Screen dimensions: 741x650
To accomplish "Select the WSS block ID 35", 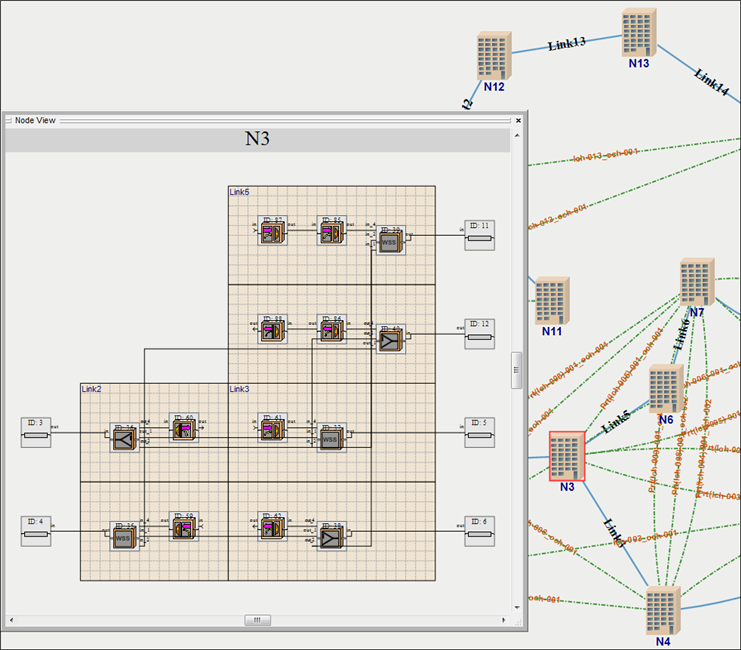I will tap(124, 537).
